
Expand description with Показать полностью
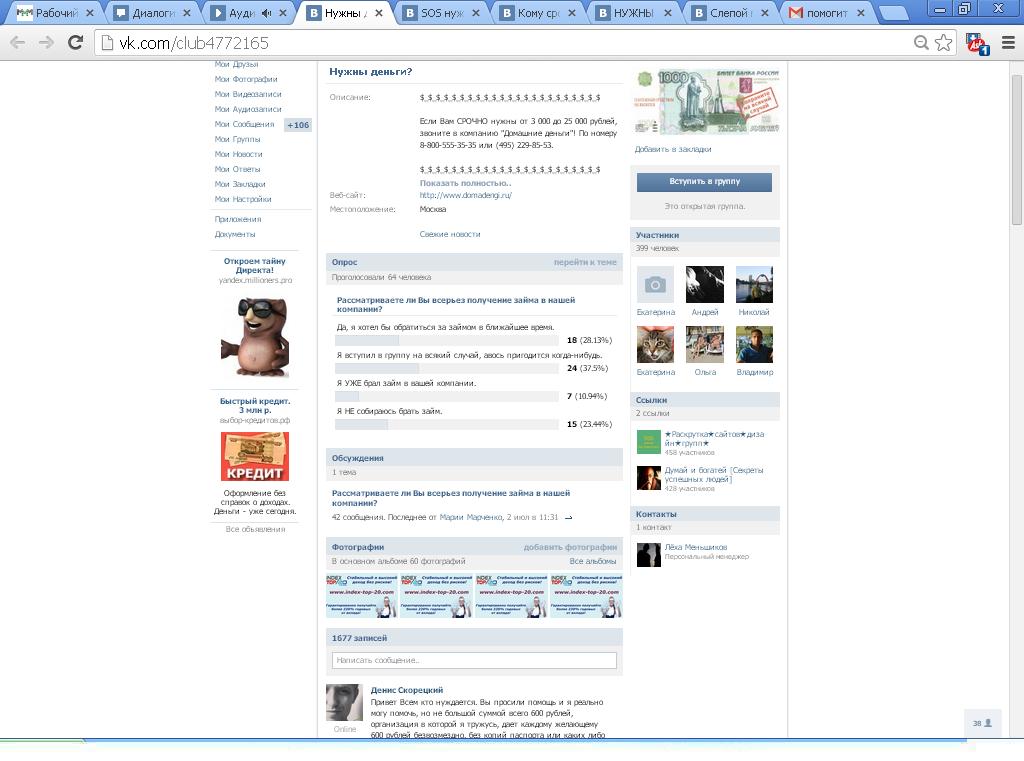click(x=465, y=183)
